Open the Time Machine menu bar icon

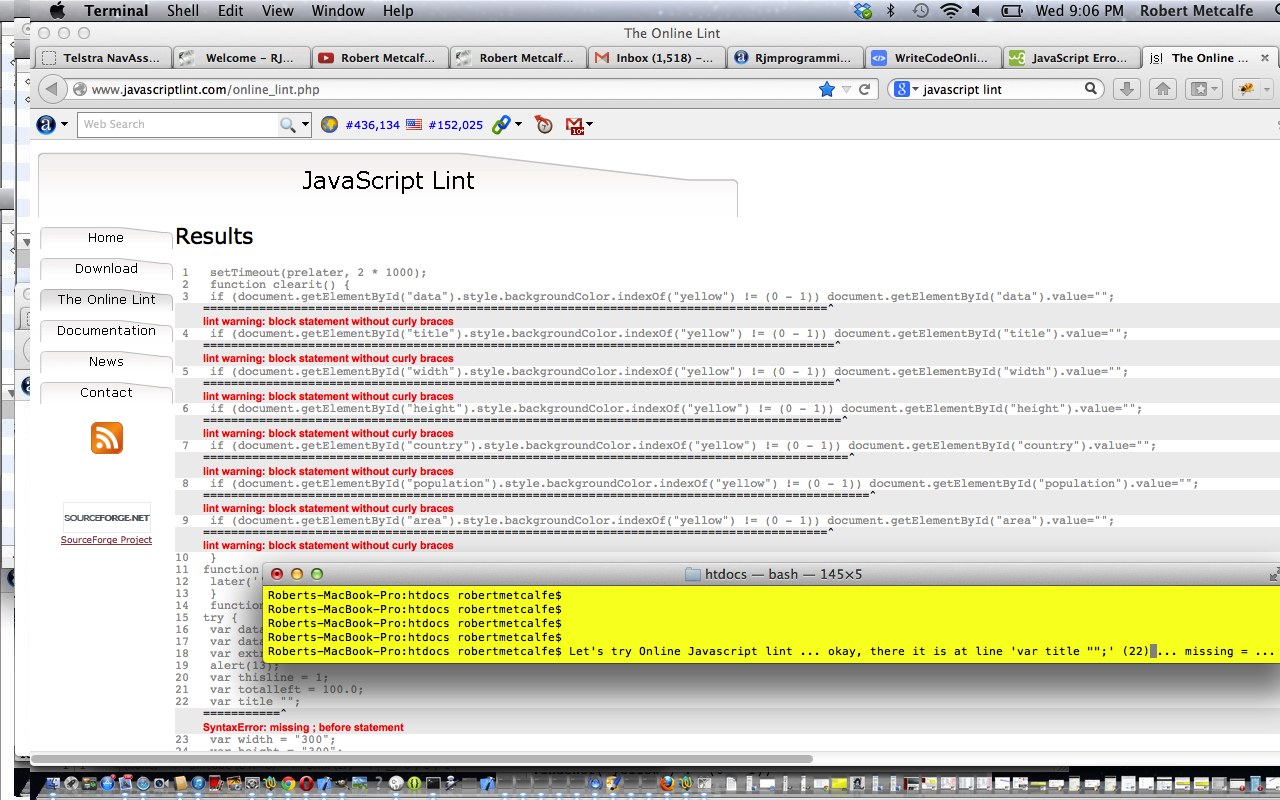click(920, 11)
